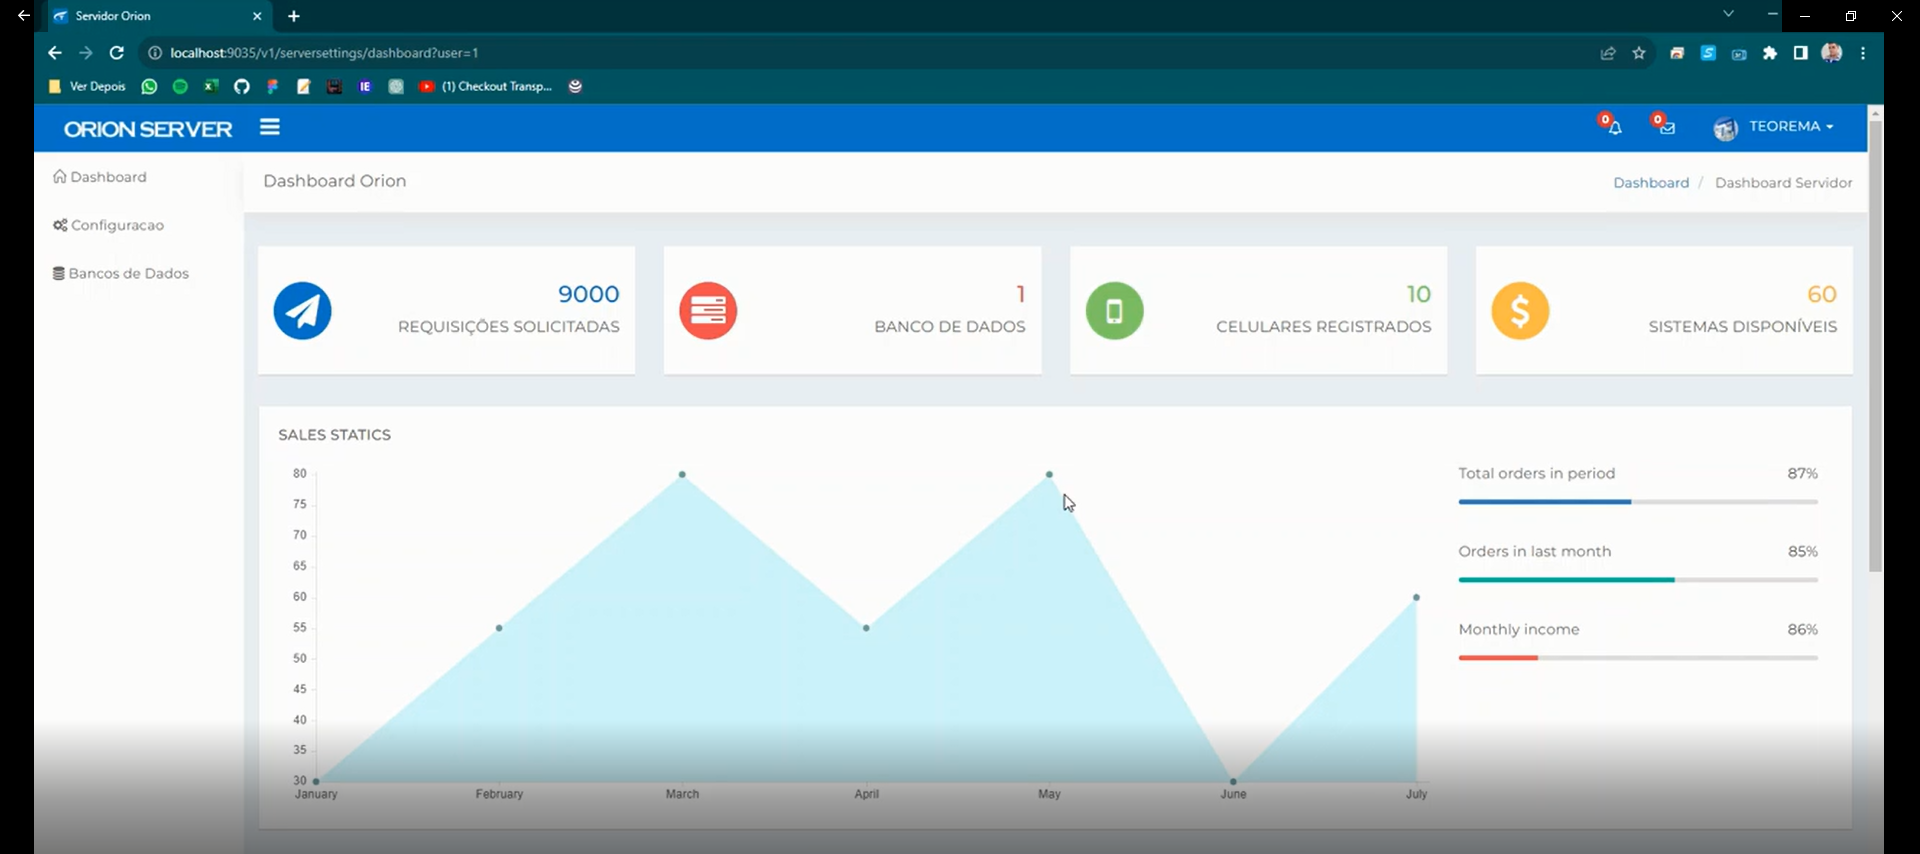Click the 60 sistemas value
This screenshot has width=1920, height=854.
[1822, 294]
